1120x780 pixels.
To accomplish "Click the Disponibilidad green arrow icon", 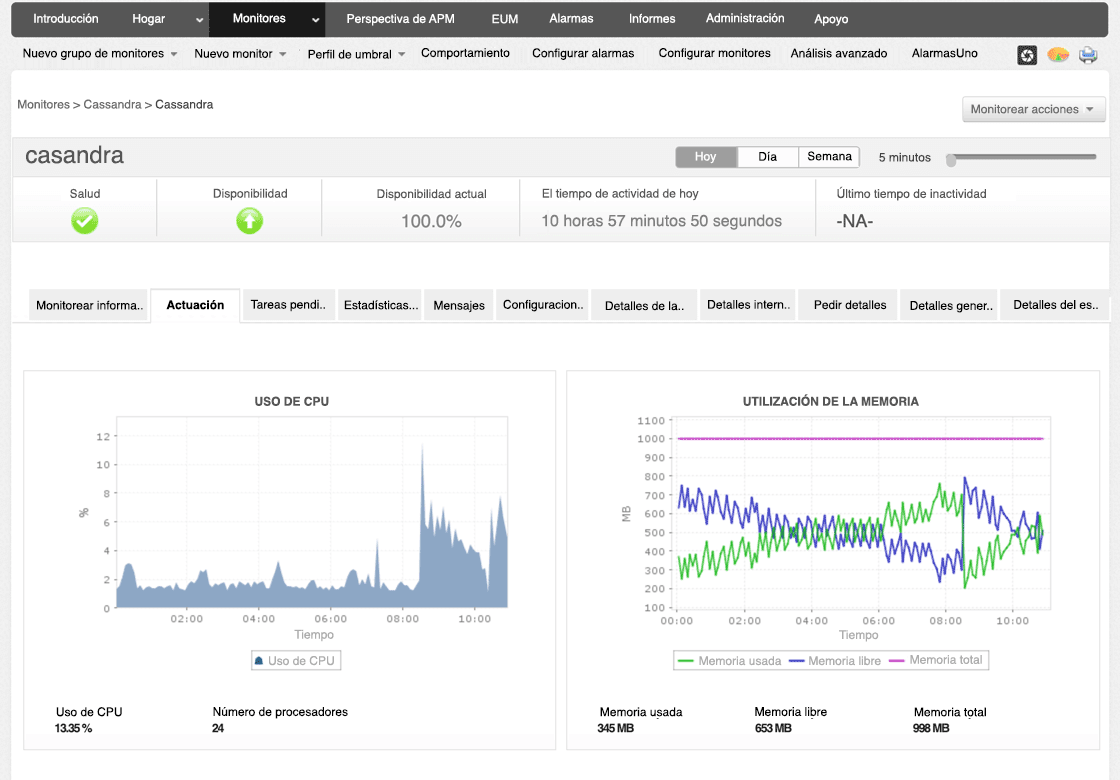I will 249,221.
